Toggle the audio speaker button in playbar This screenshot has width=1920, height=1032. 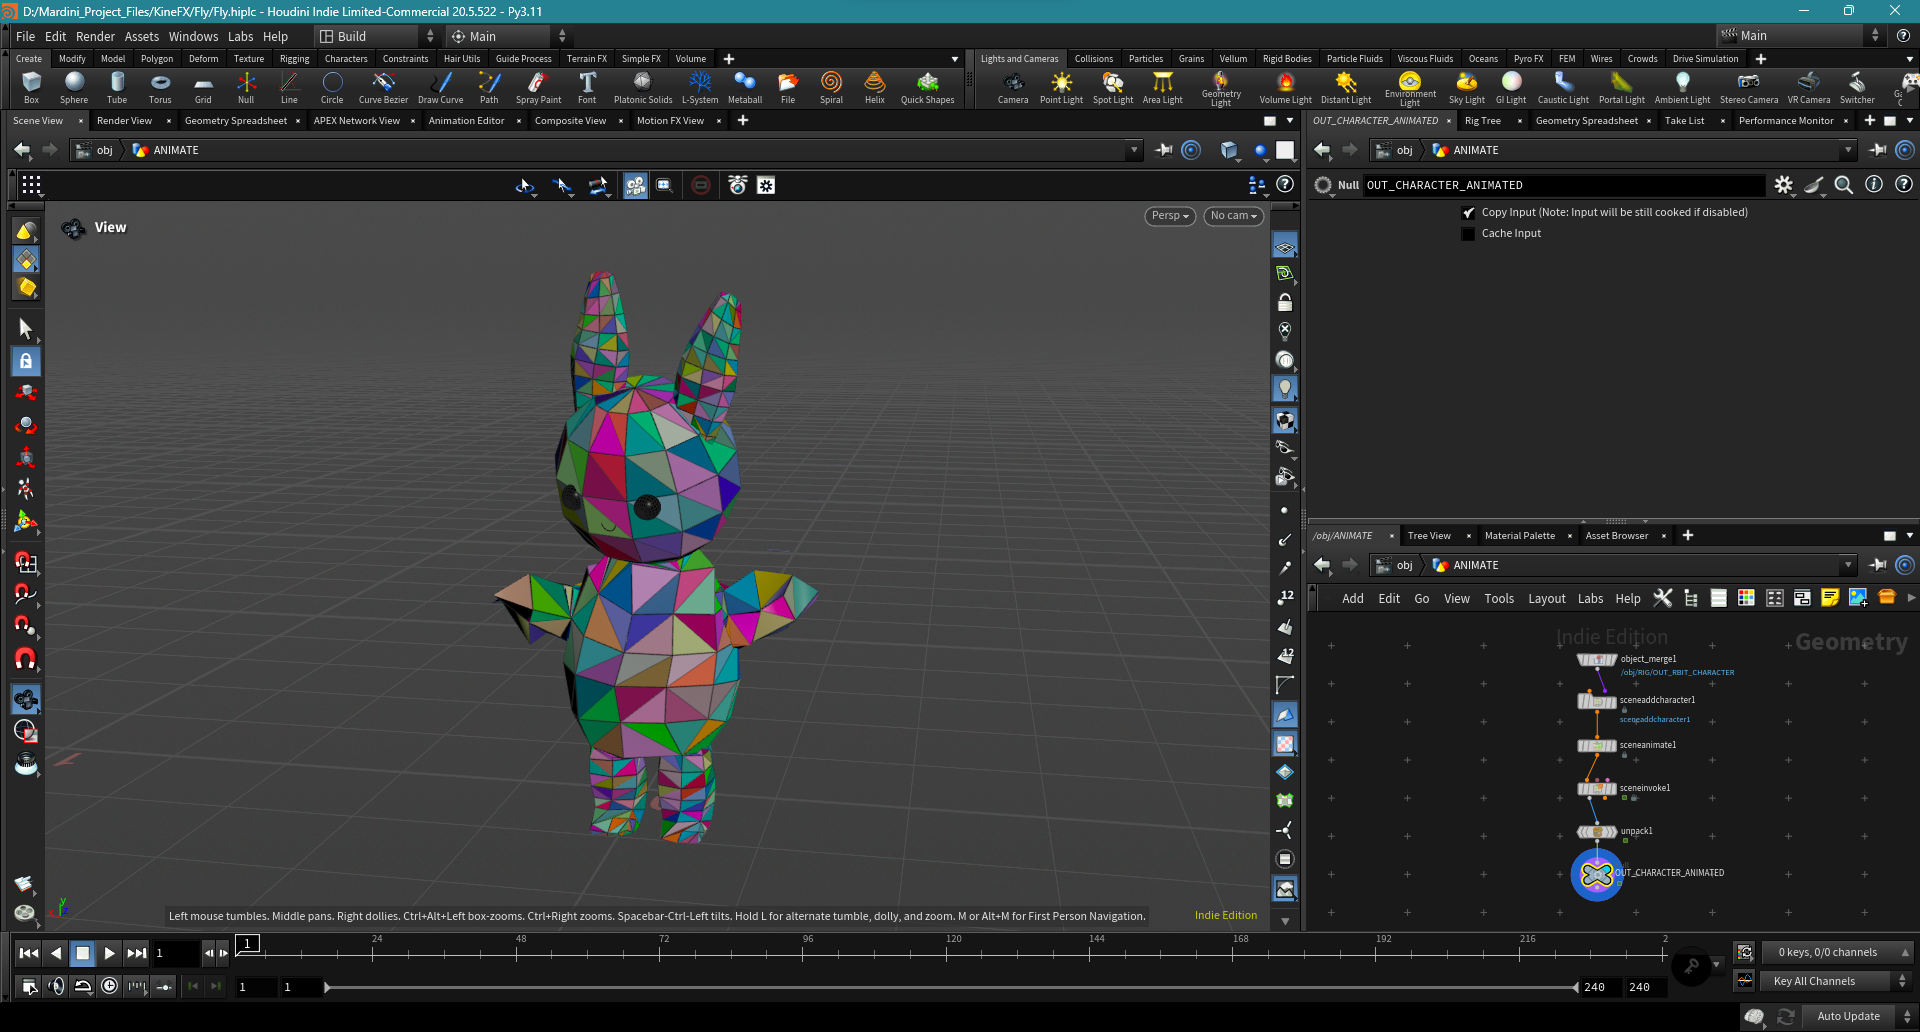pos(56,986)
